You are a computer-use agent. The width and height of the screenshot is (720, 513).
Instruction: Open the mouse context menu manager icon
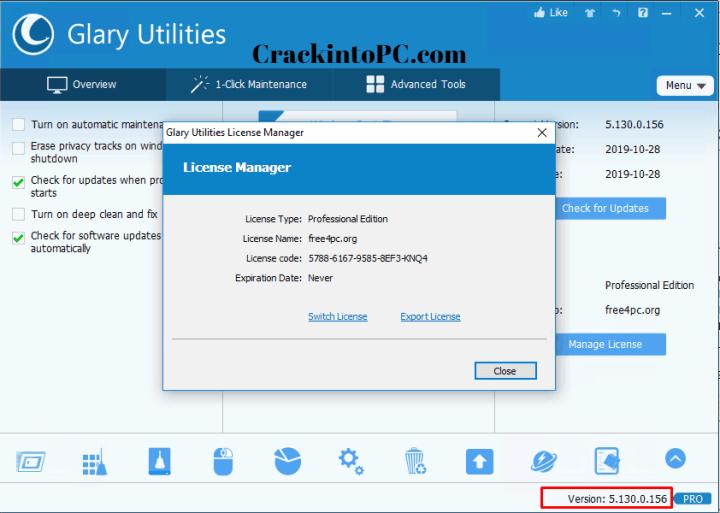coord(223,462)
